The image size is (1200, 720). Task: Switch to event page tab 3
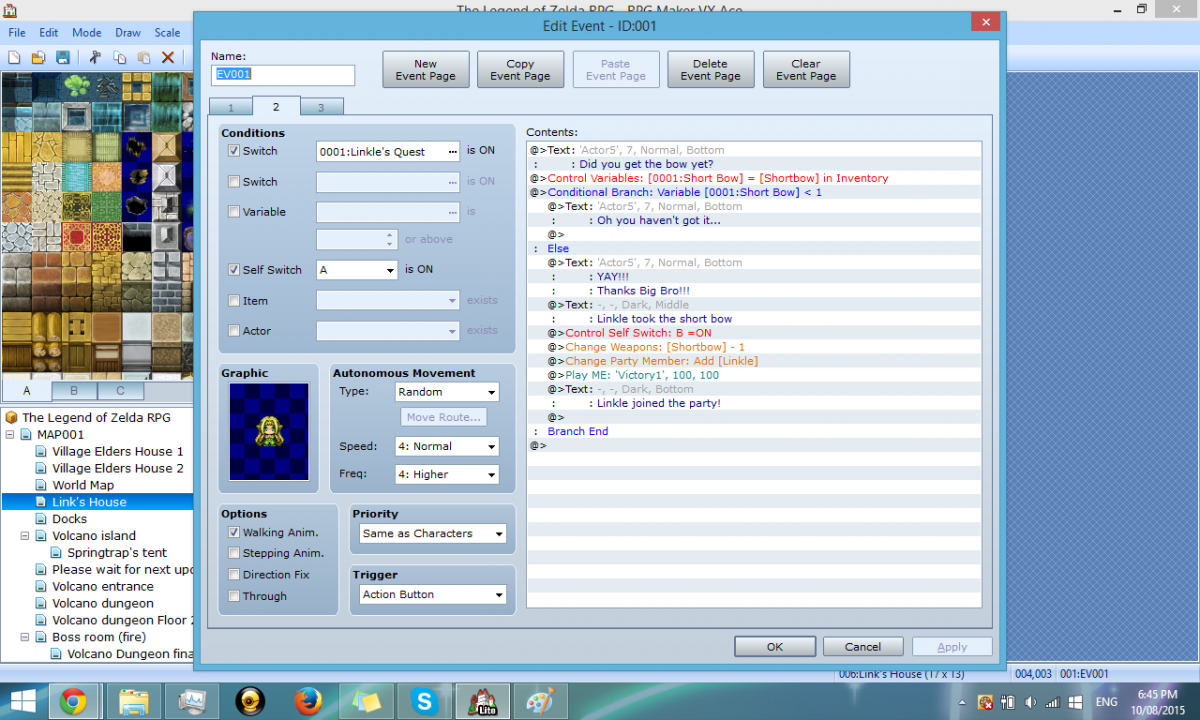tap(320, 107)
